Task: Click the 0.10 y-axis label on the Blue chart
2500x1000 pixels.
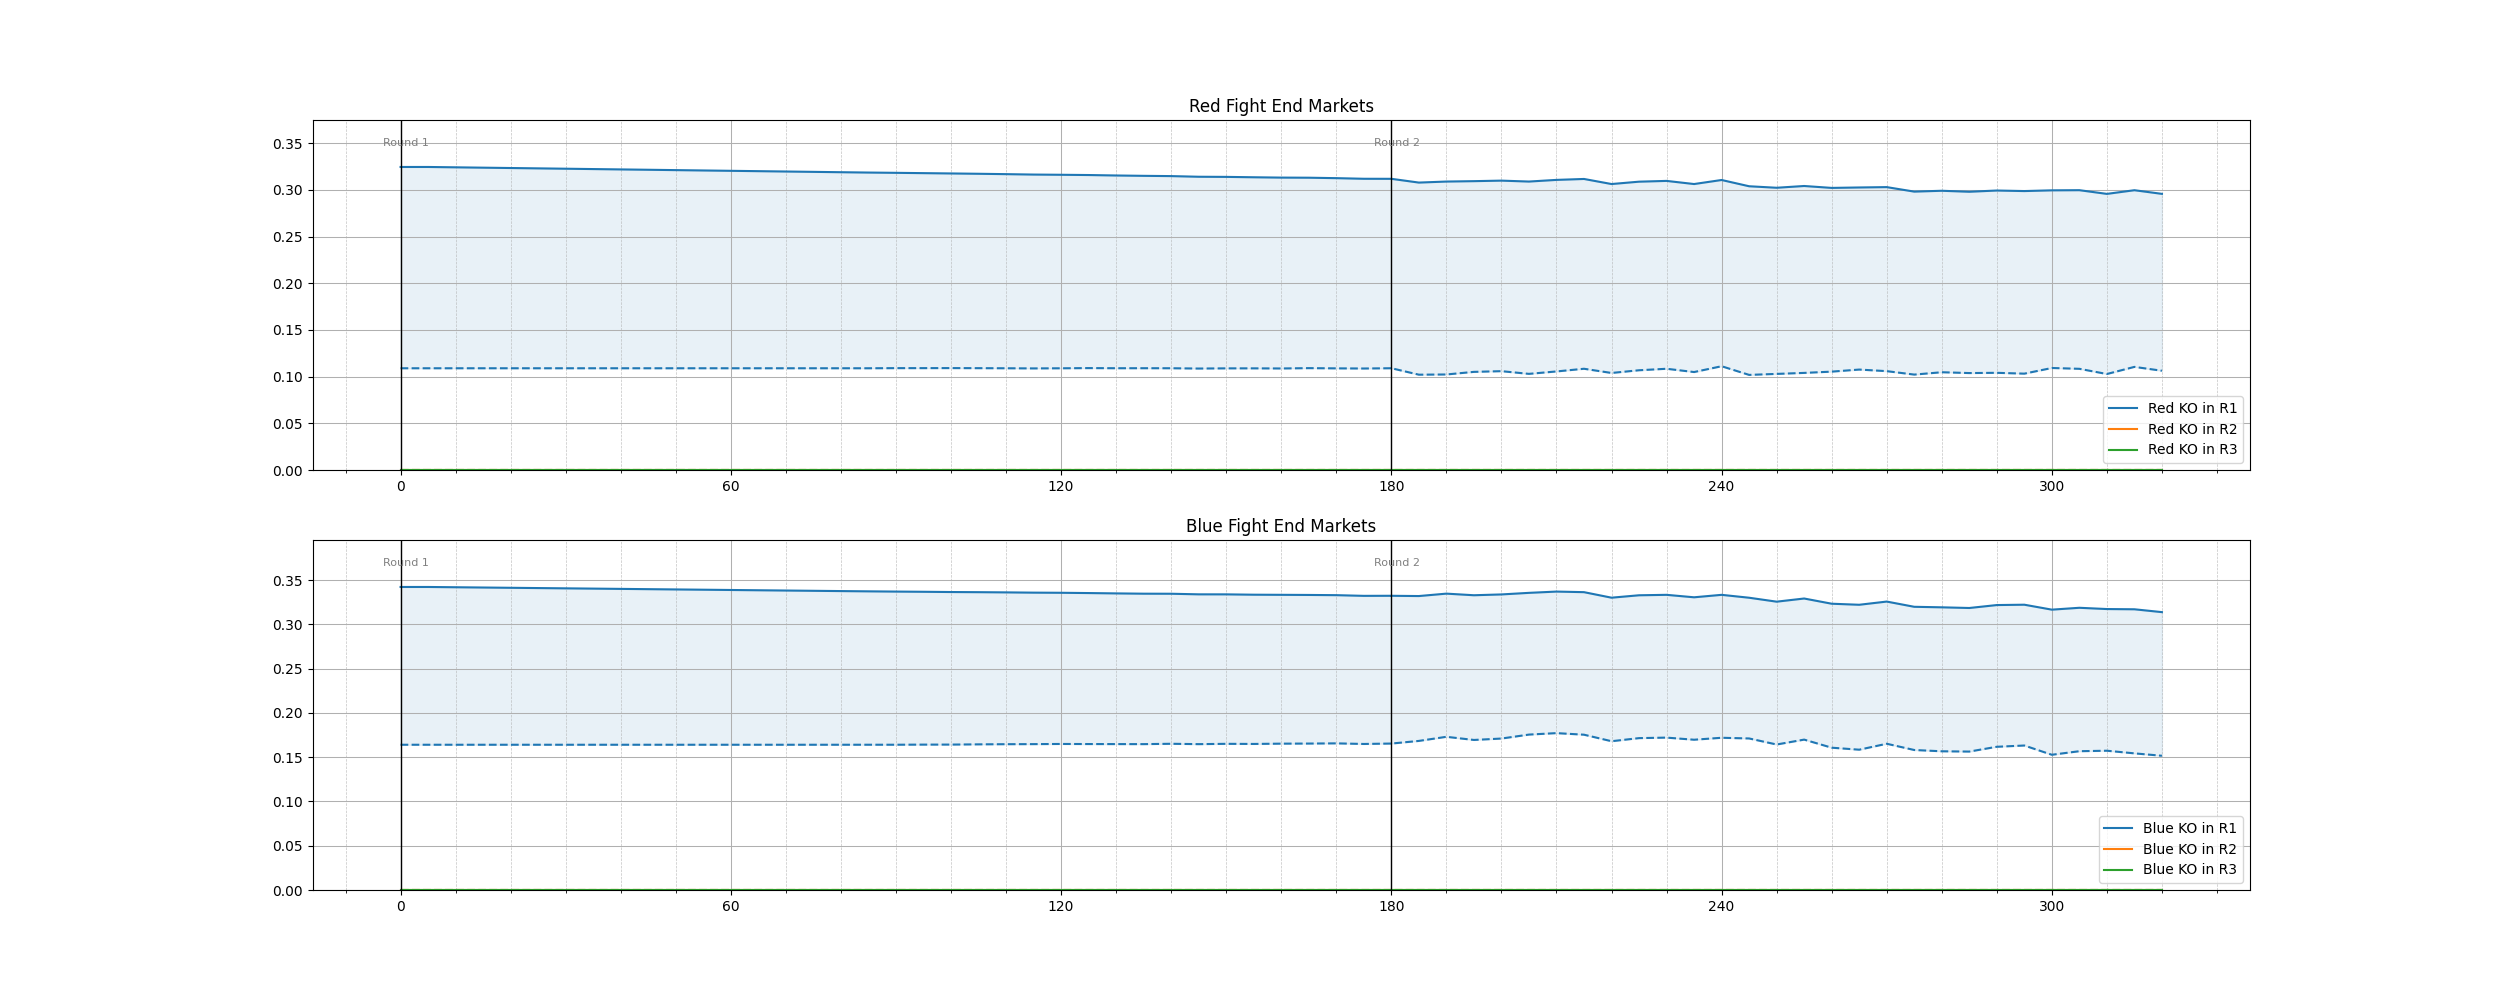Action: pos(287,802)
